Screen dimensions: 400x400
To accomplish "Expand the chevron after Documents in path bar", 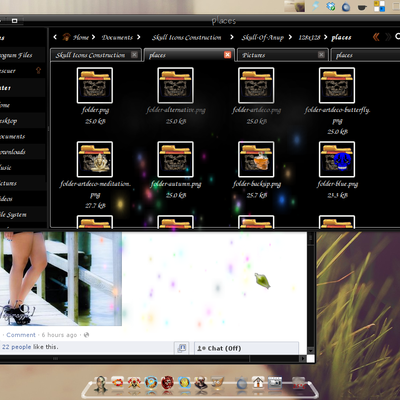I will (138, 37).
